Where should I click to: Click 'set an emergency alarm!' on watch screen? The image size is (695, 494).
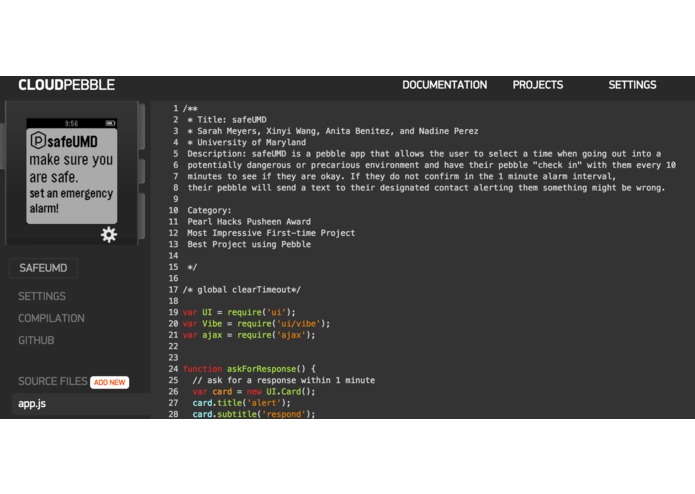click(x=71, y=201)
